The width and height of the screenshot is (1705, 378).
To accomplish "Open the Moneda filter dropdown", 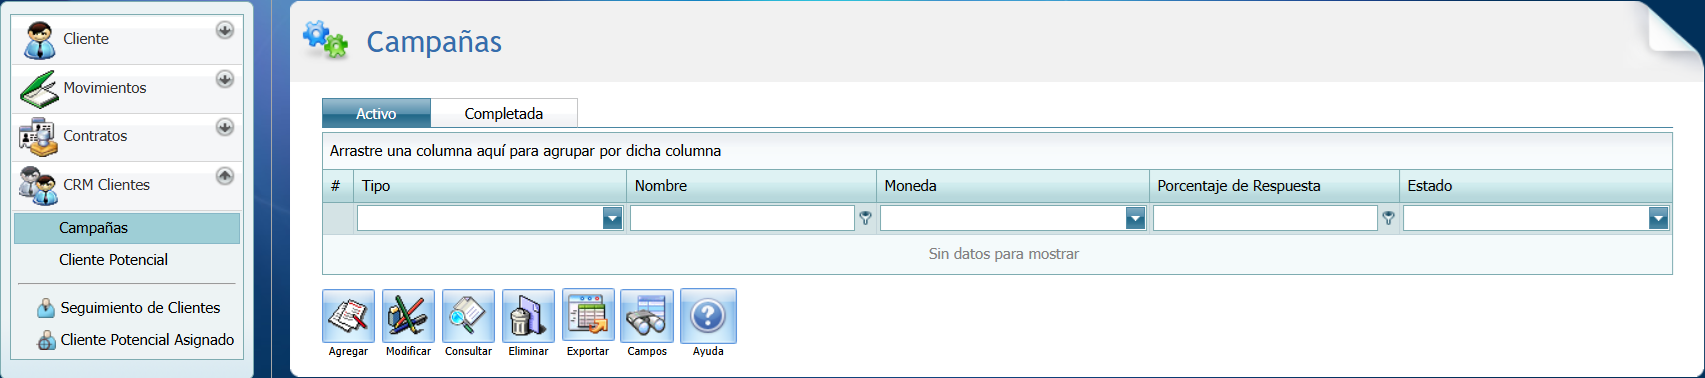I will [x=1135, y=218].
